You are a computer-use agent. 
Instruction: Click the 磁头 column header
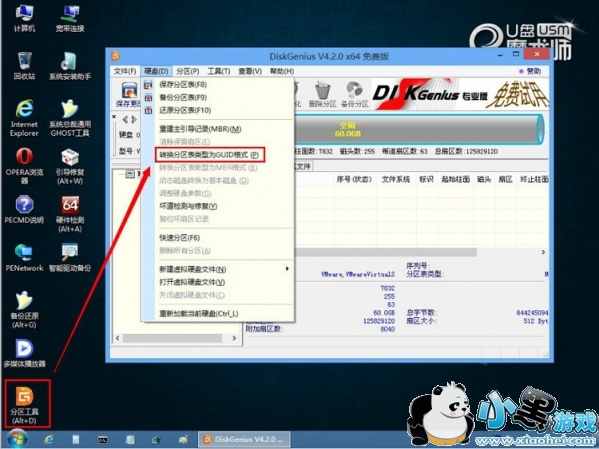tap(484, 179)
